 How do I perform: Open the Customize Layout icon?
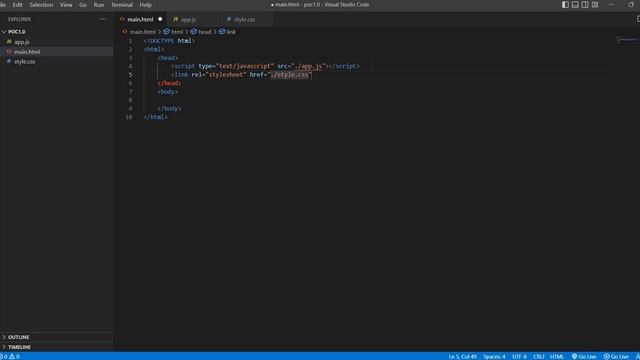(595, 4)
